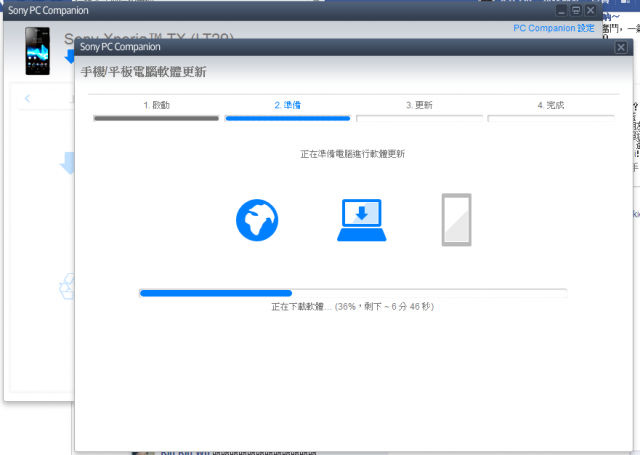This screenshot has height=455, width=640.
Task: Restore the main Sony PC Companion window
Action: point(576,10)
